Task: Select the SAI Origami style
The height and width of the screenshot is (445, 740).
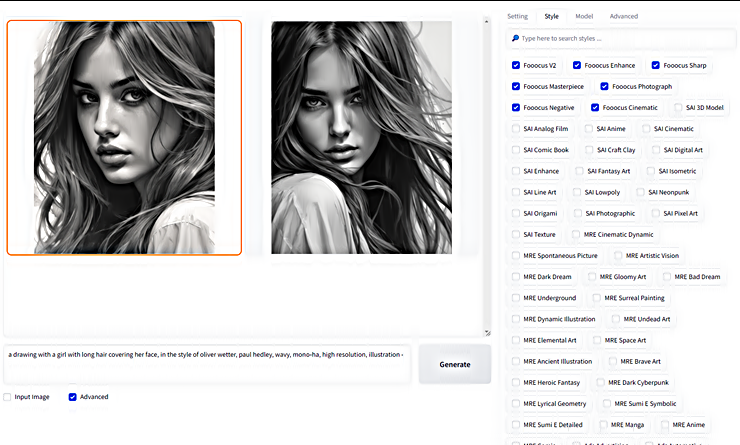Action: tap(516, 213)
